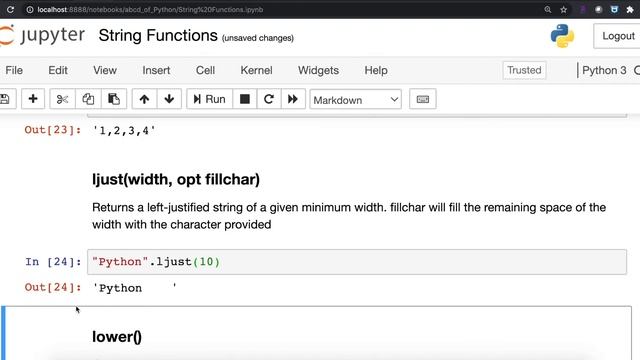Paste cells below using the clipboard icon
This screenshot has height=360, width=640.
point(114,99)
